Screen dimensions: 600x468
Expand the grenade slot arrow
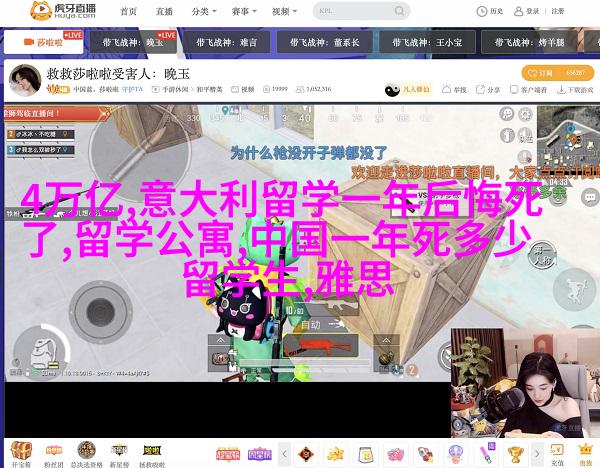pyautogui.click(x=386, y=340)
